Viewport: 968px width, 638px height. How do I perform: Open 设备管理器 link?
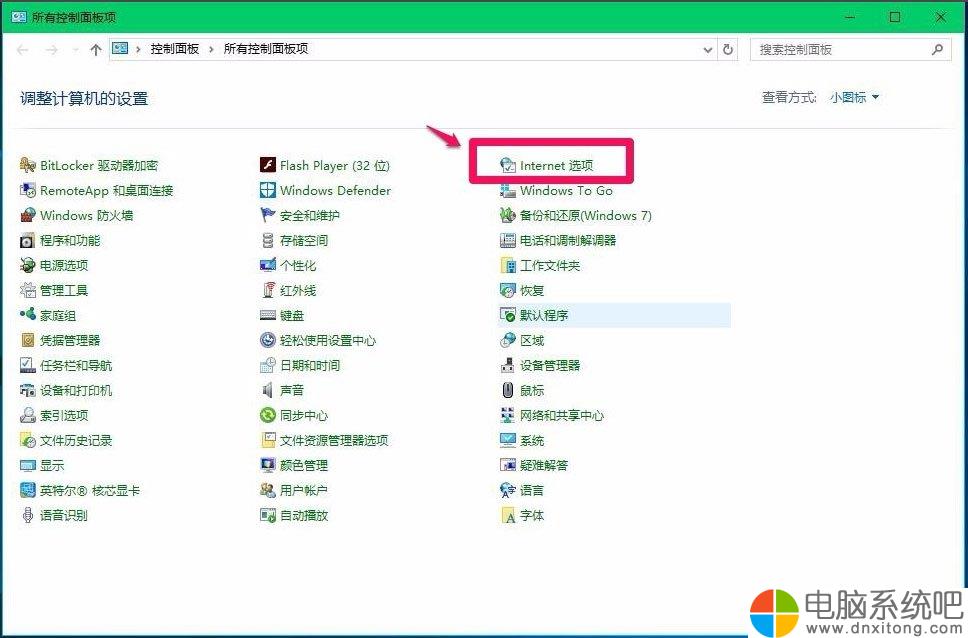(550, 366)
